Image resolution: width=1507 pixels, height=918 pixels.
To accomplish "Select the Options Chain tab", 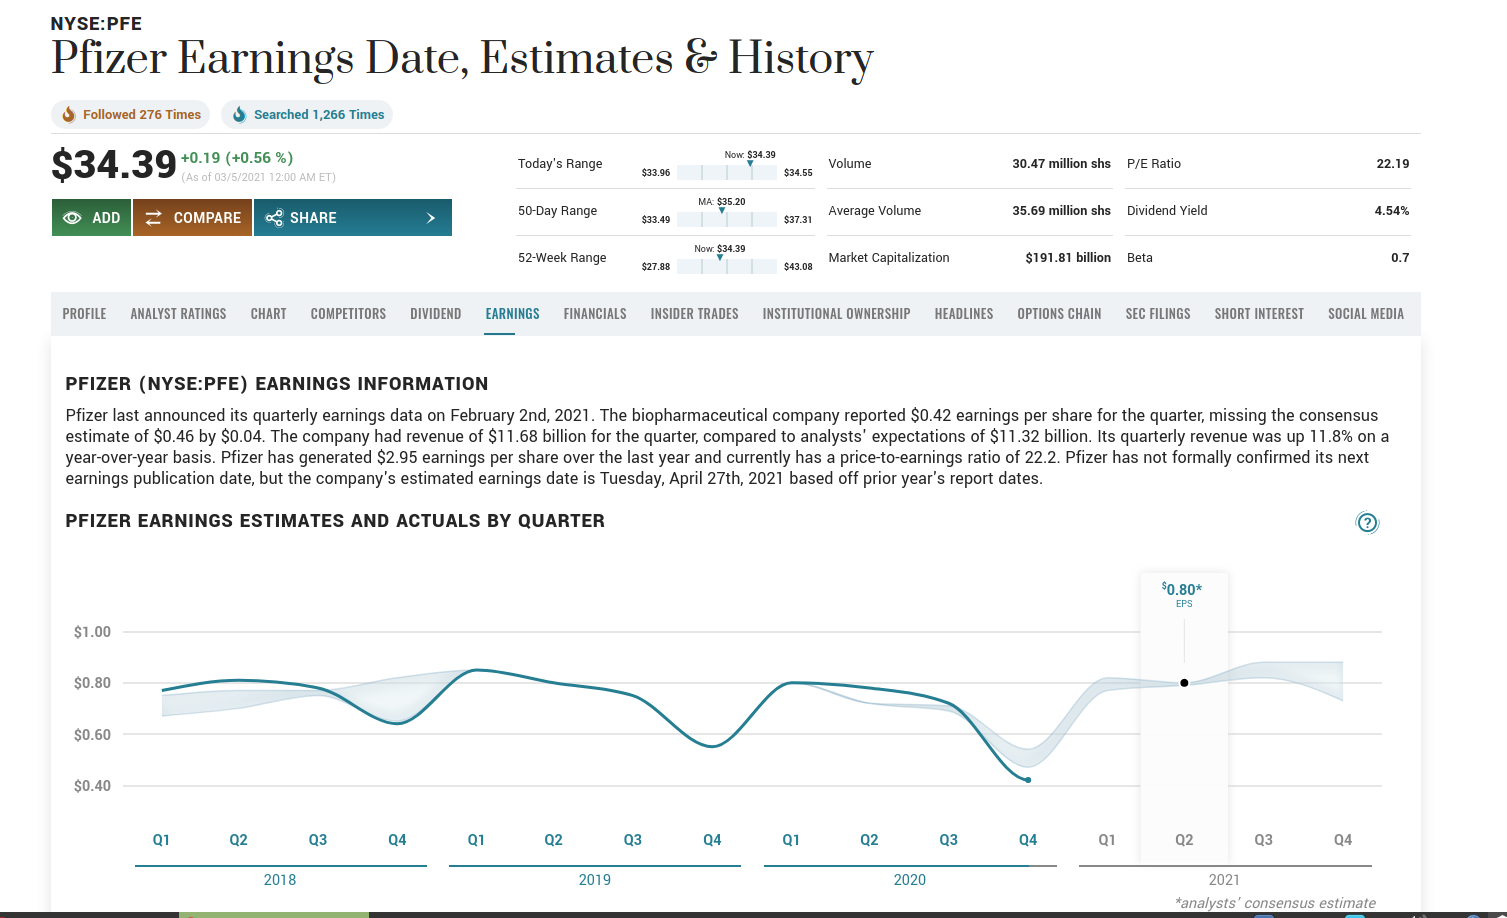I will tap(1059, 314).
